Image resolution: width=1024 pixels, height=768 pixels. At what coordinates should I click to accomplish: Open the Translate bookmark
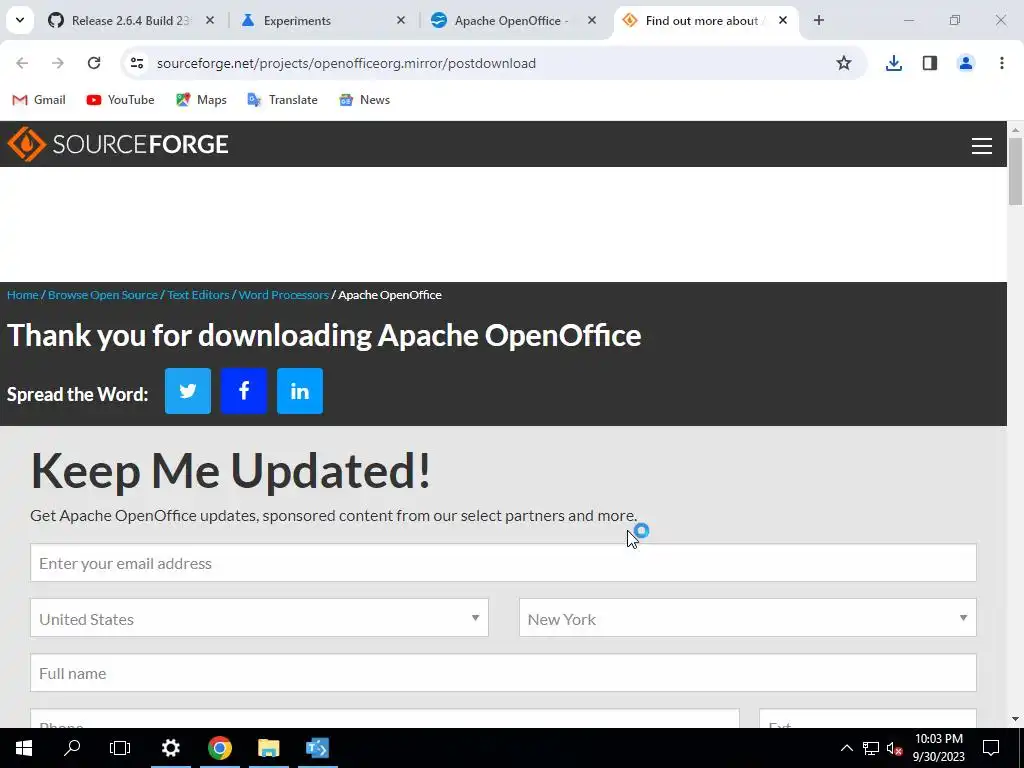point(282,100)
